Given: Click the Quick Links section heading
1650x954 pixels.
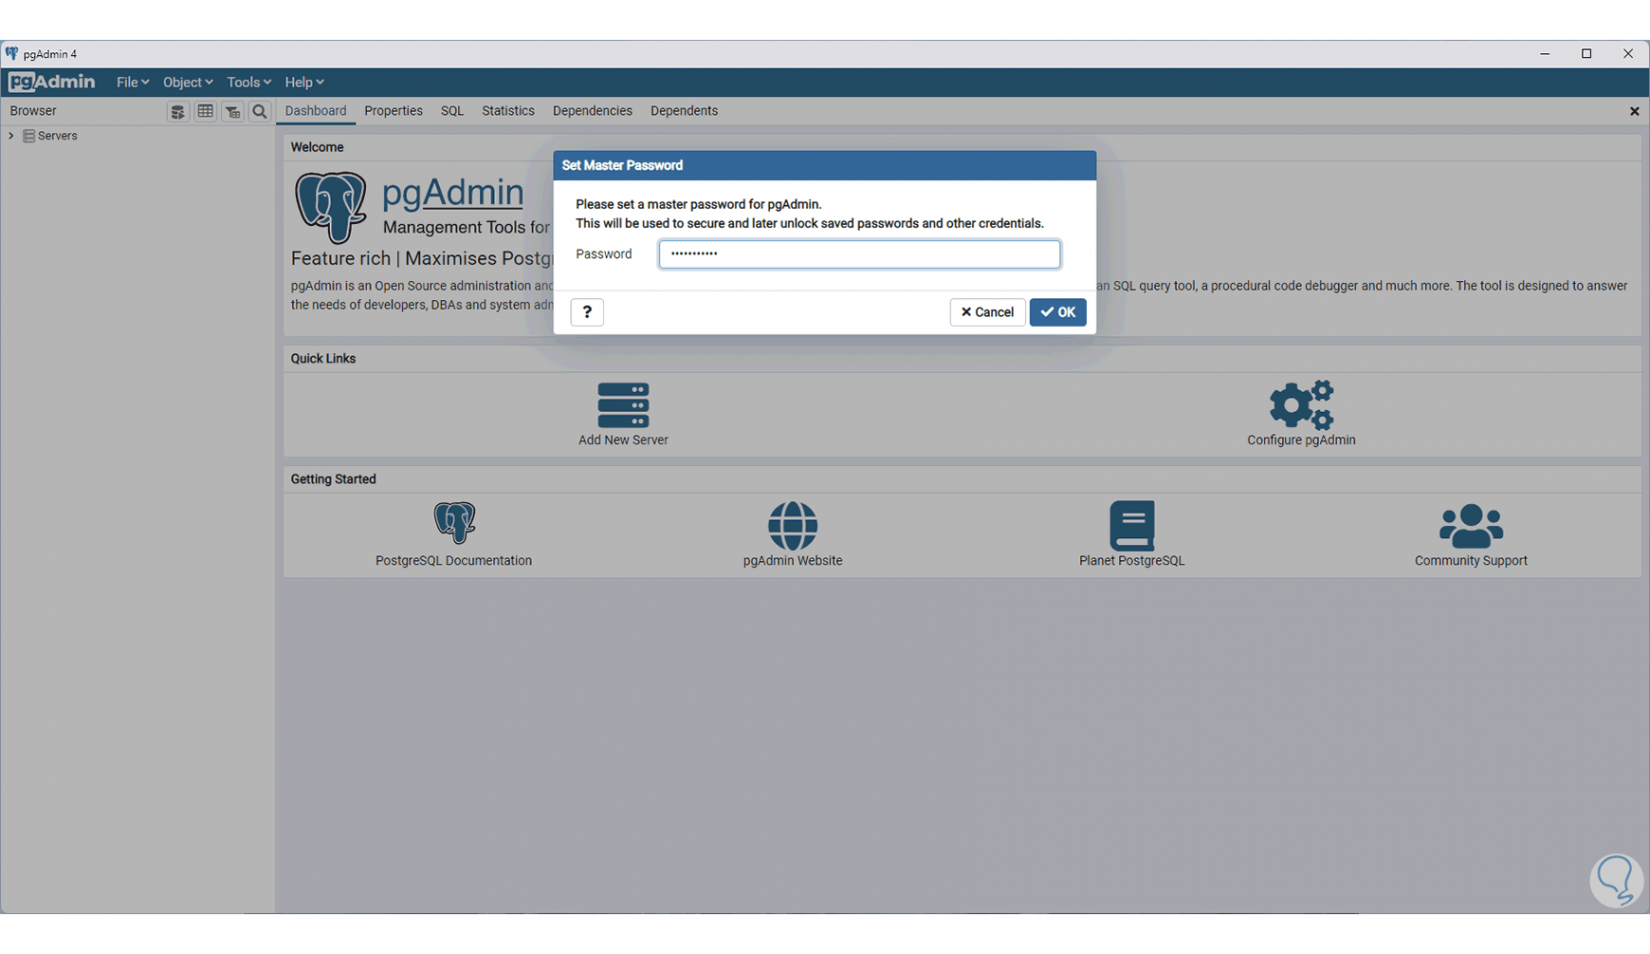Looking at the screenshot, I should pyautogui.click(x=323, y=359).
